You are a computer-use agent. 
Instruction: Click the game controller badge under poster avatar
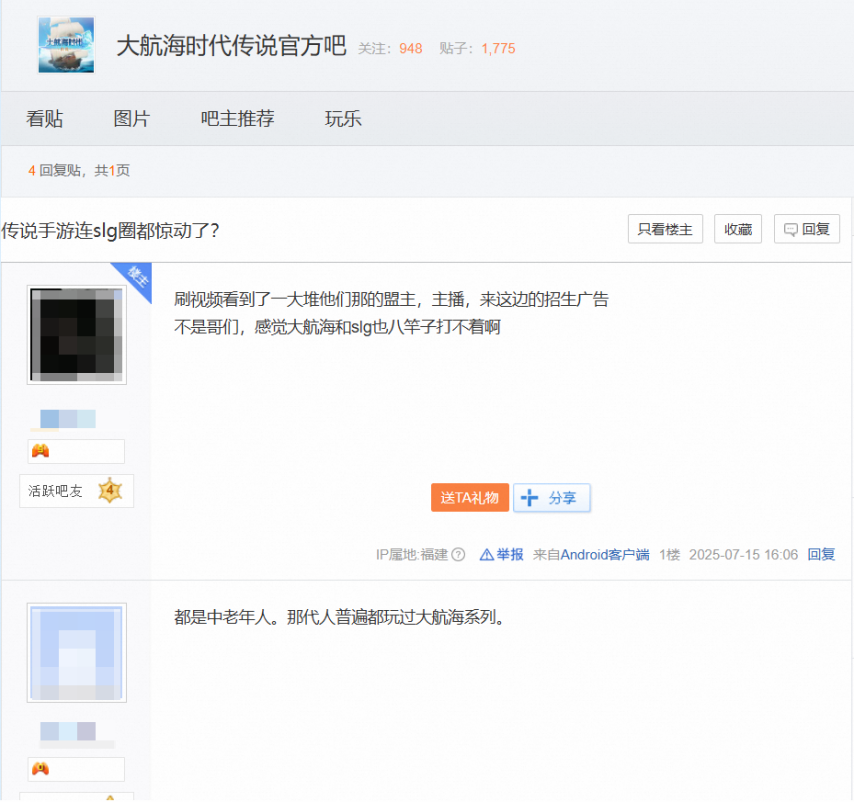41,451
